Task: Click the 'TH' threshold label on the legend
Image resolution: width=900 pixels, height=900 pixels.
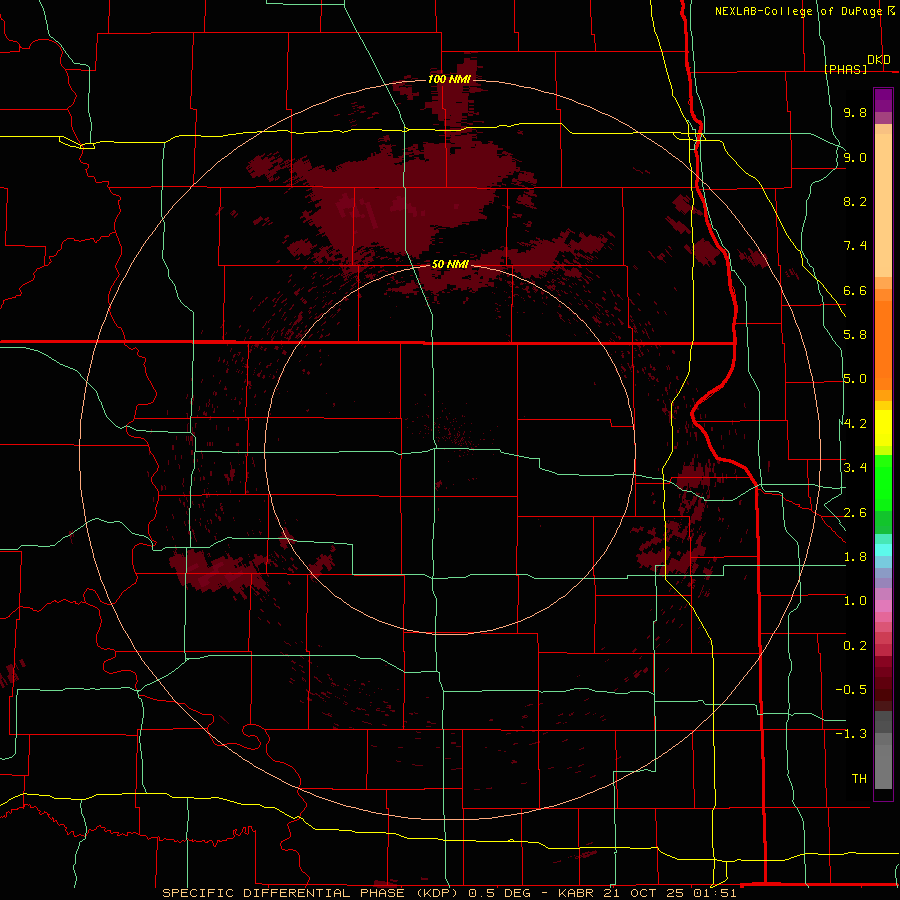Action: point(859,779)
